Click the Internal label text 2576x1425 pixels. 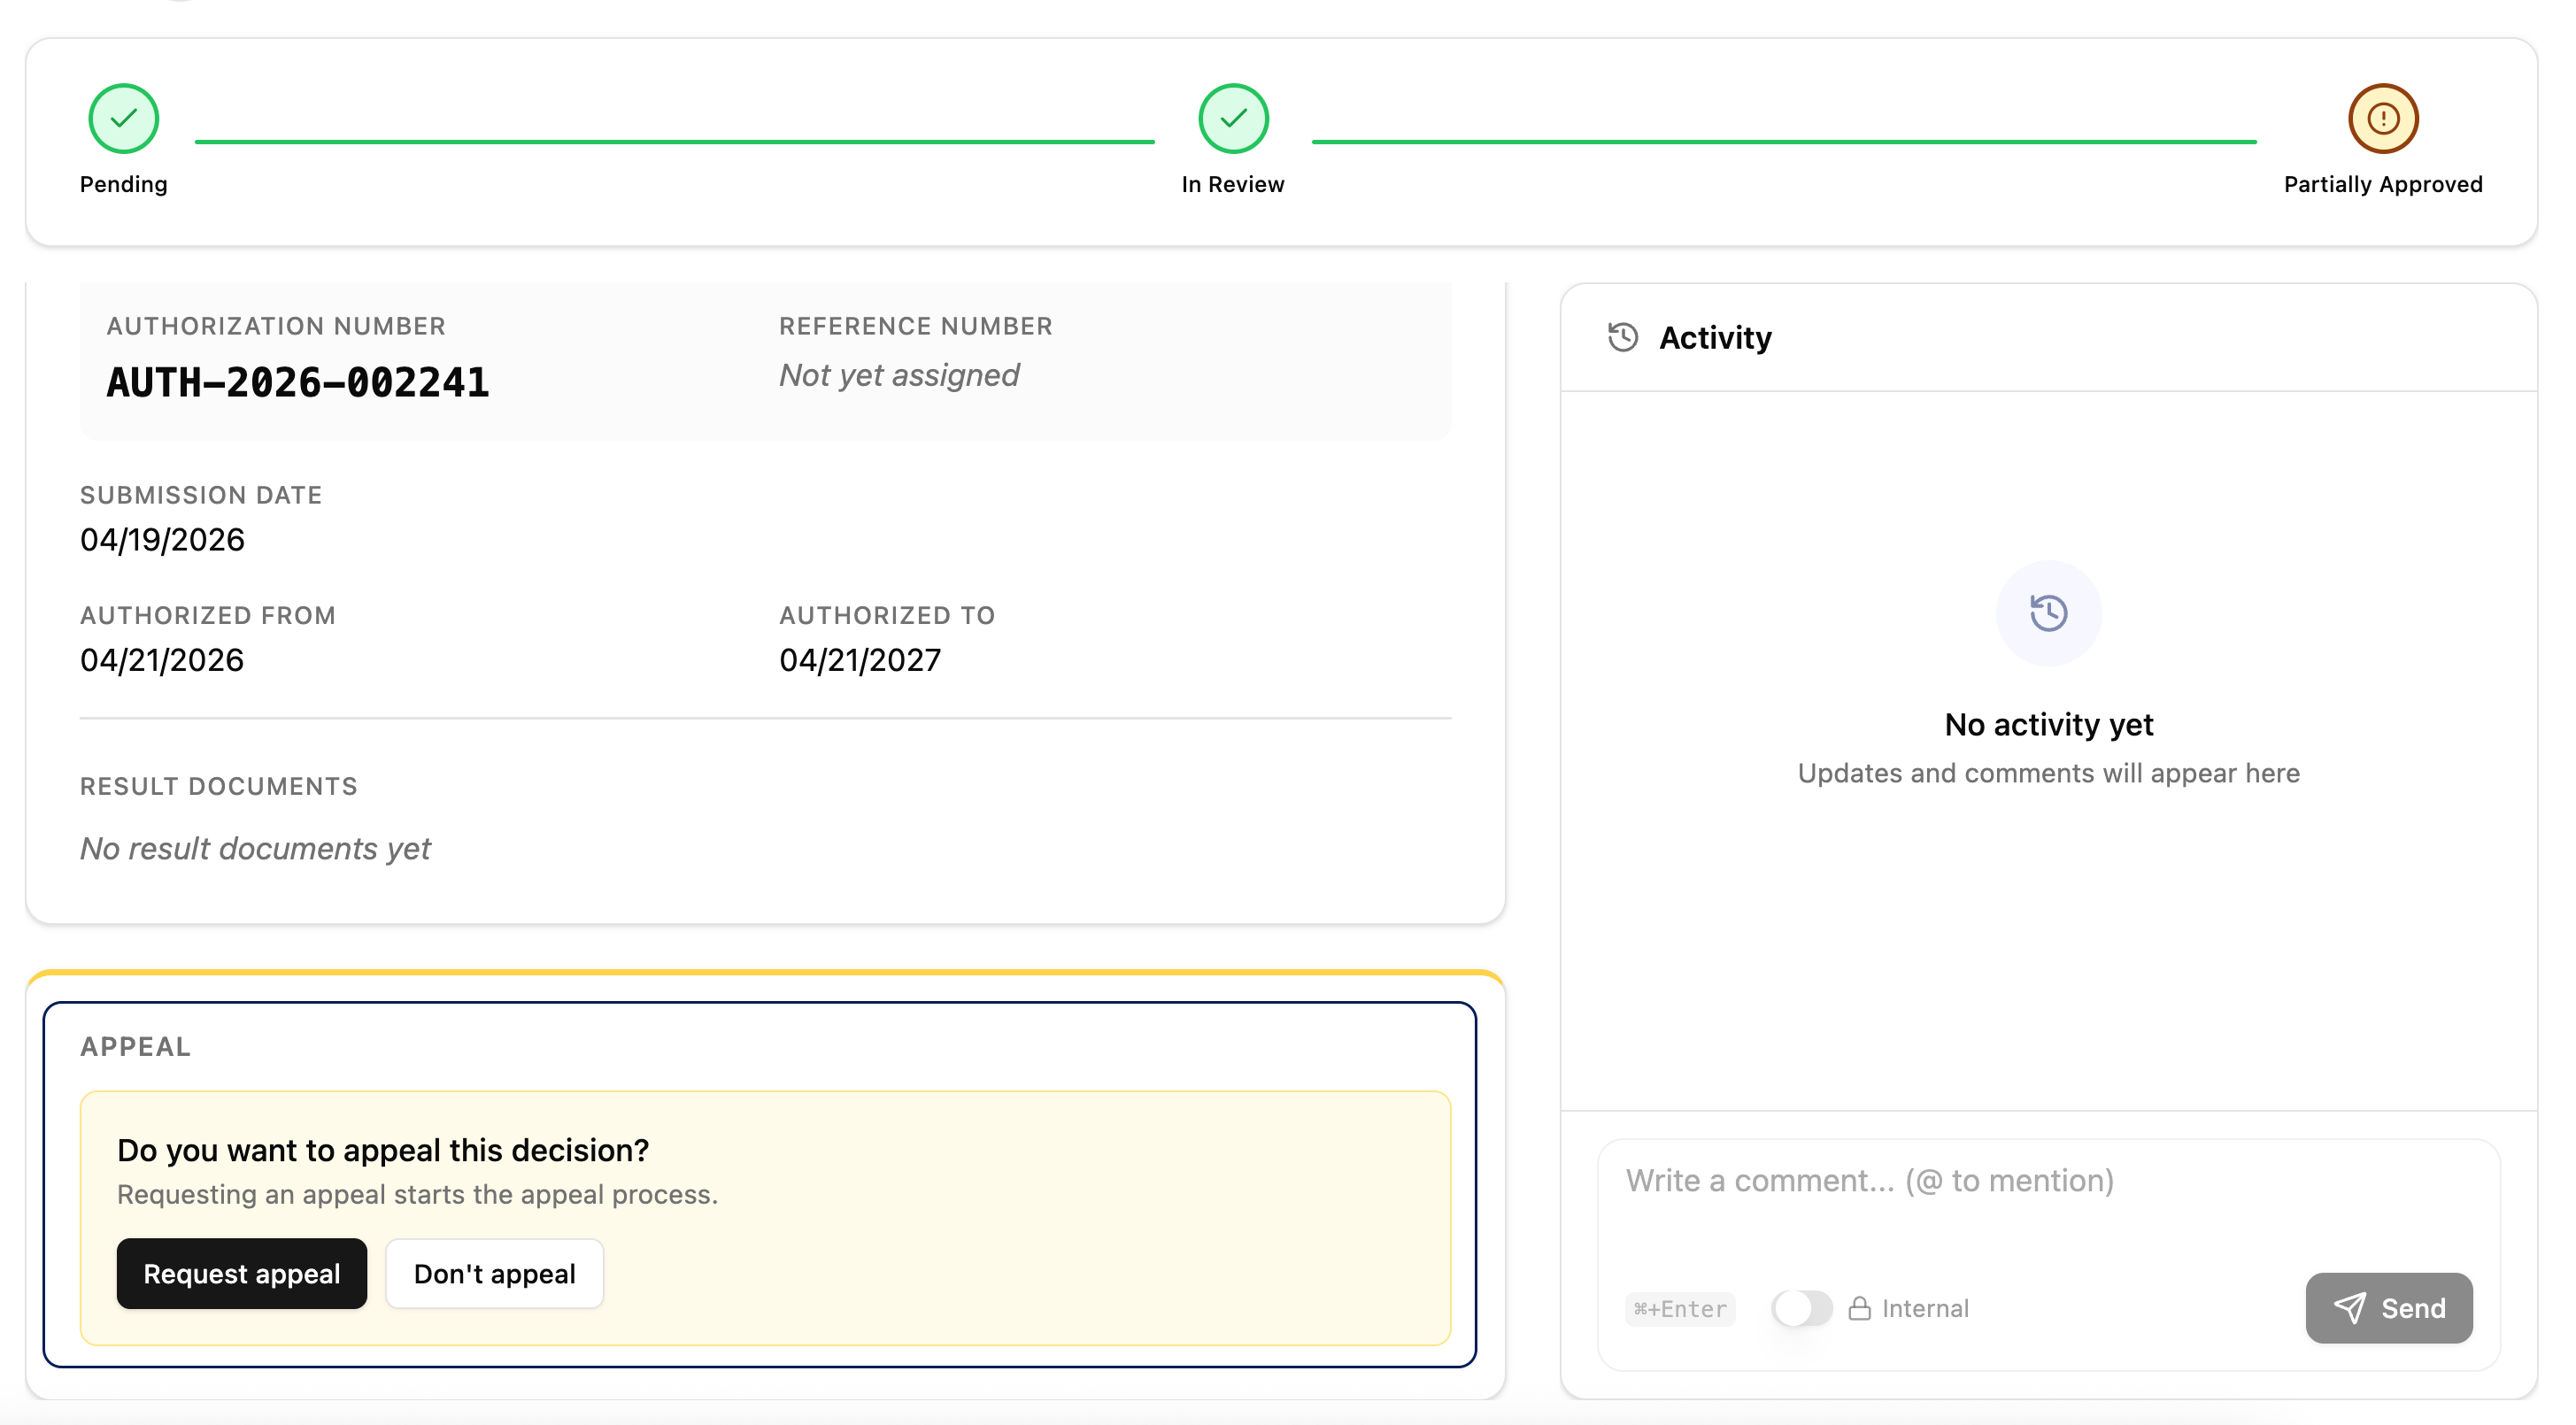[x=1925, y=1308]
